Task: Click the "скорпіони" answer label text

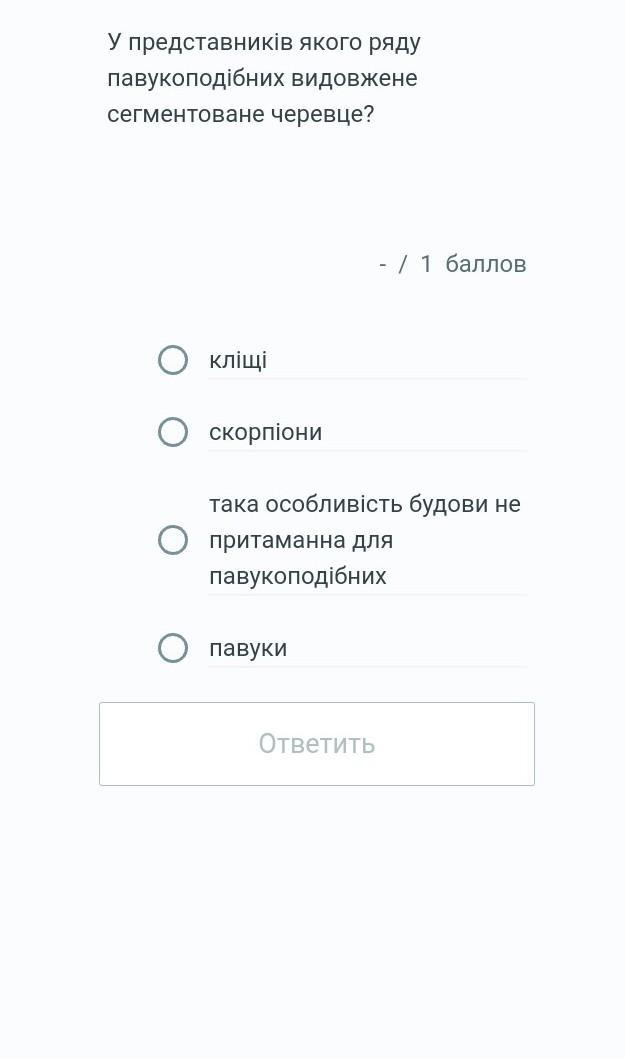Action: pos(265,432)
